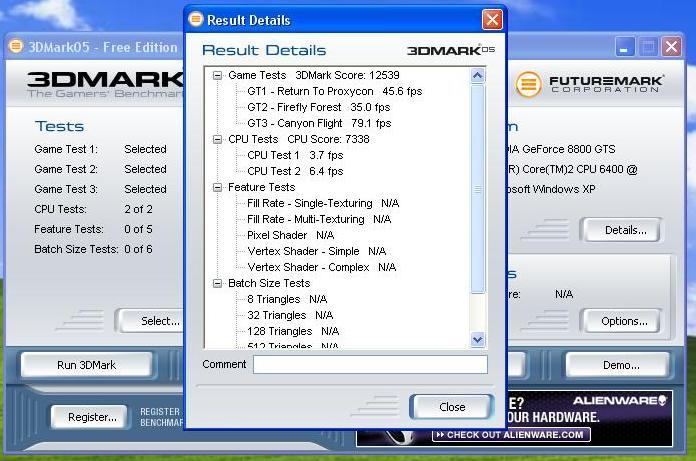Image resolution: width=696 pixels, height=461 pixels.
Task: Close the Result Details dialog with X
Action: 492,20
